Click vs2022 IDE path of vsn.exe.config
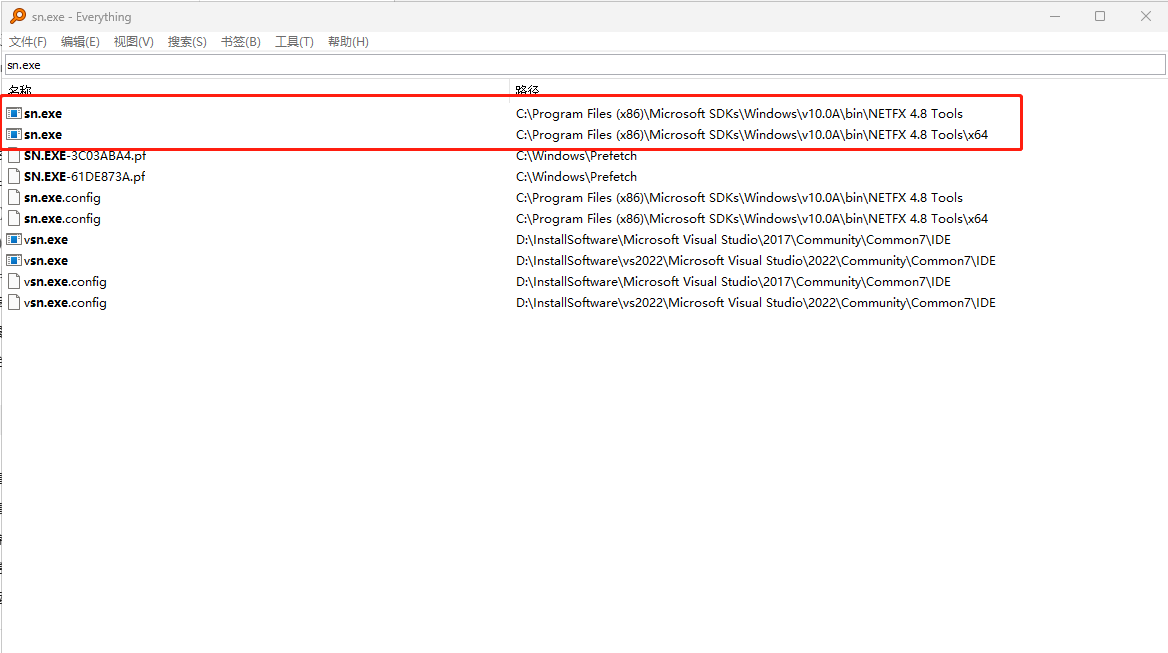 [755, 303]
